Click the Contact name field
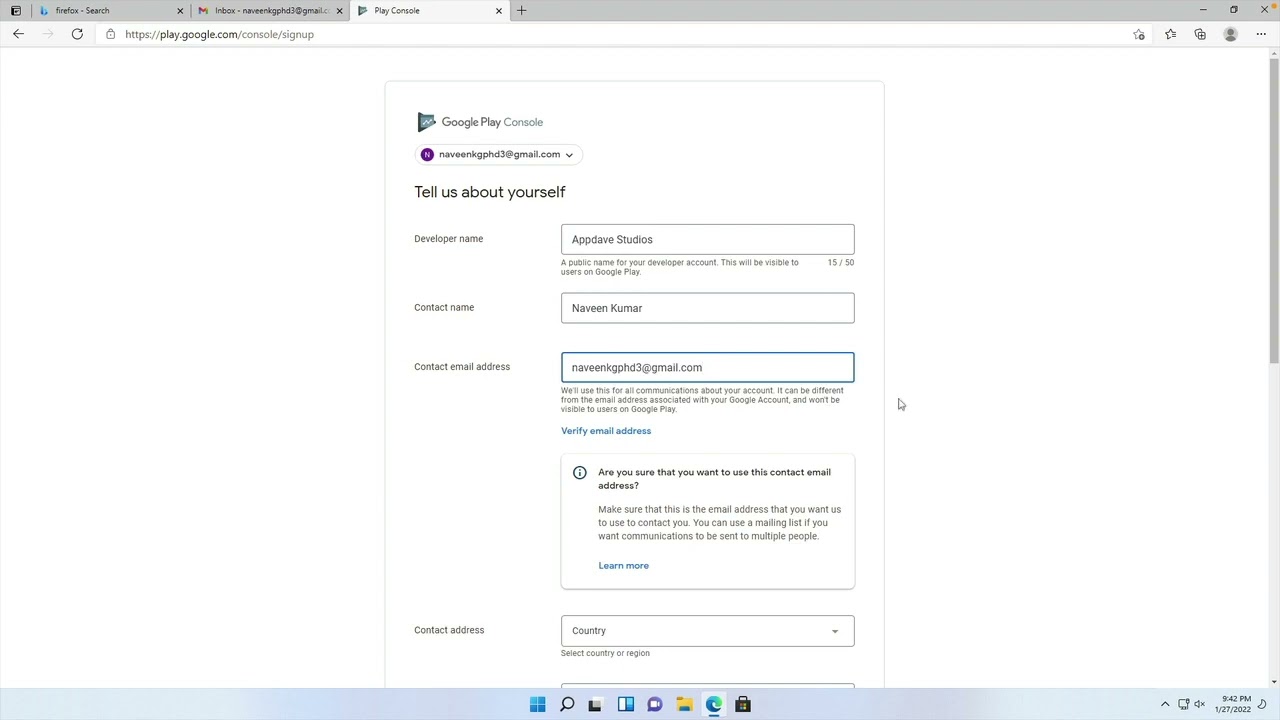Screen dimensions: 1280x720 click(x=707, y=308)
